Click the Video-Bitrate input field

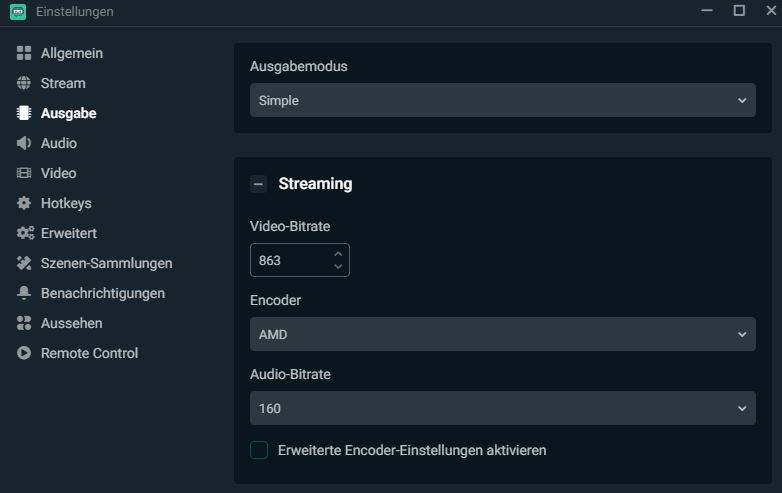[x=288, y=260]
